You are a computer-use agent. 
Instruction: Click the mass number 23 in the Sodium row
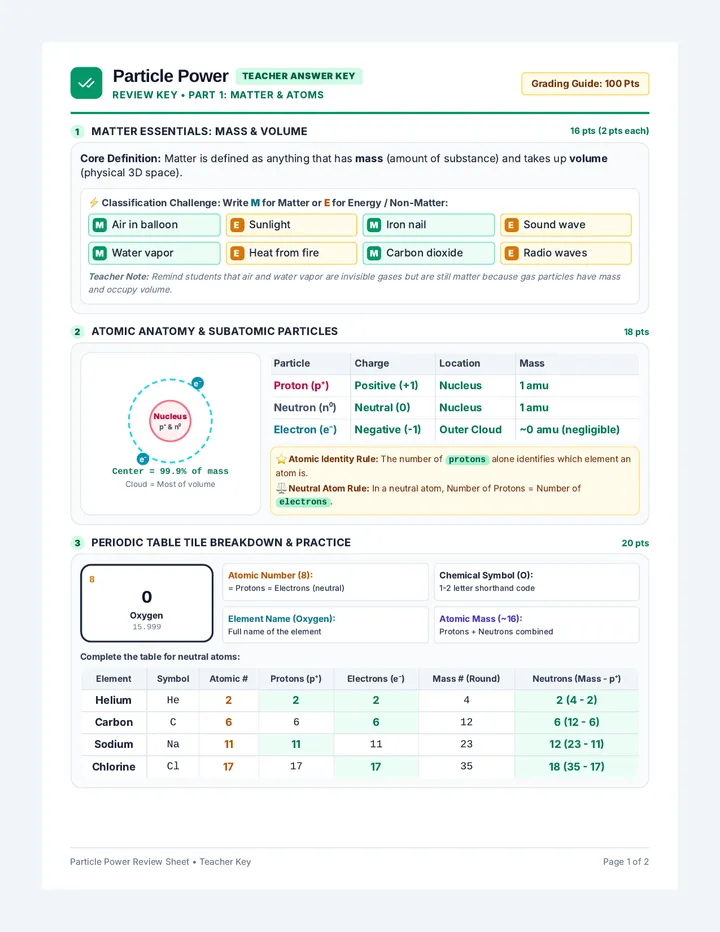coord(466,744)
